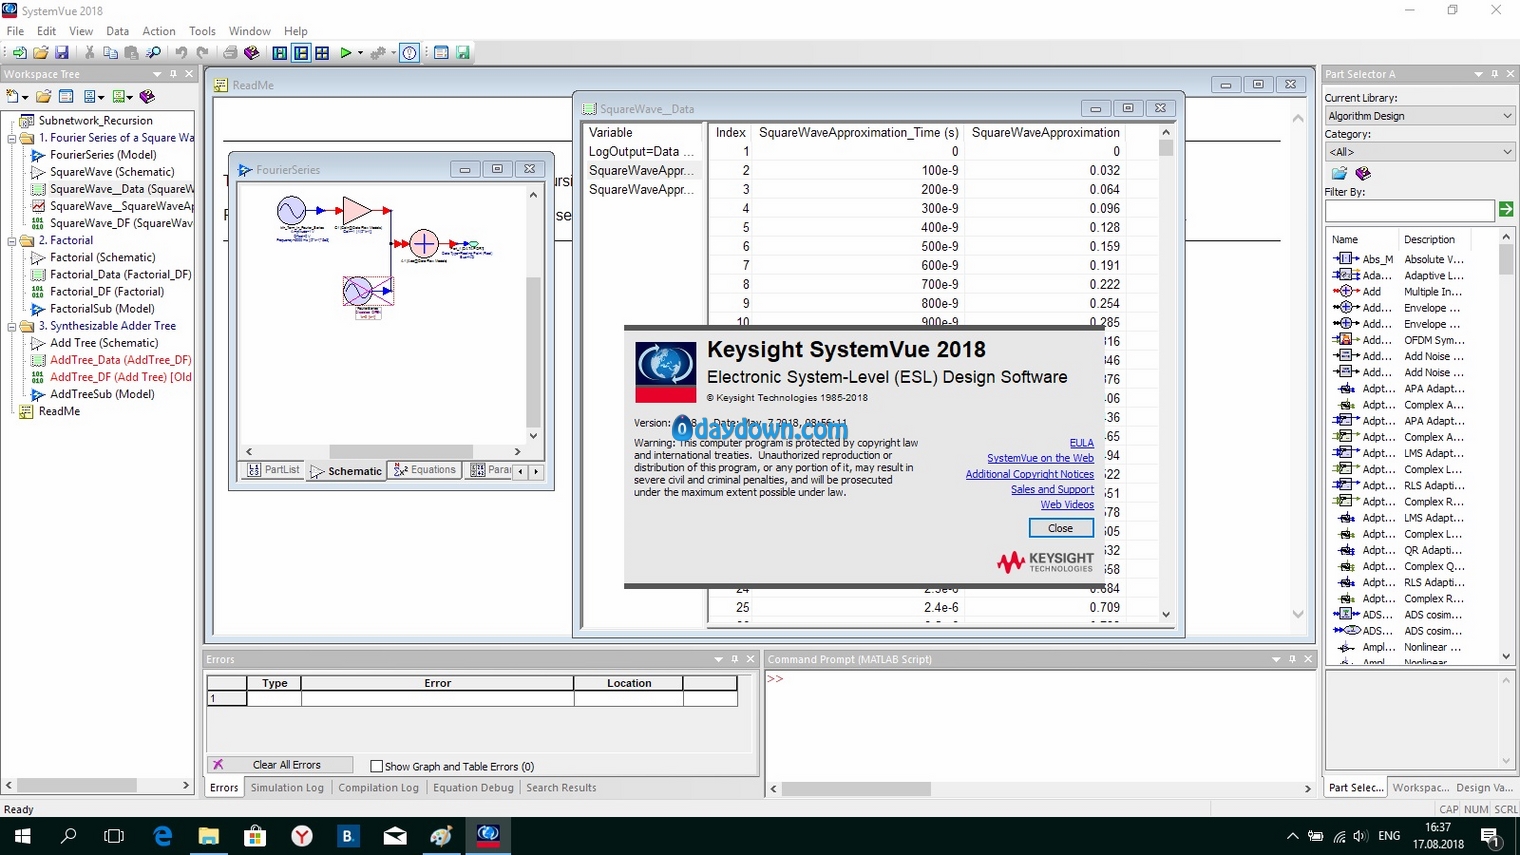Collapse the 2. Factorial folder
1520x855 pixels.
tap(12, 240)
